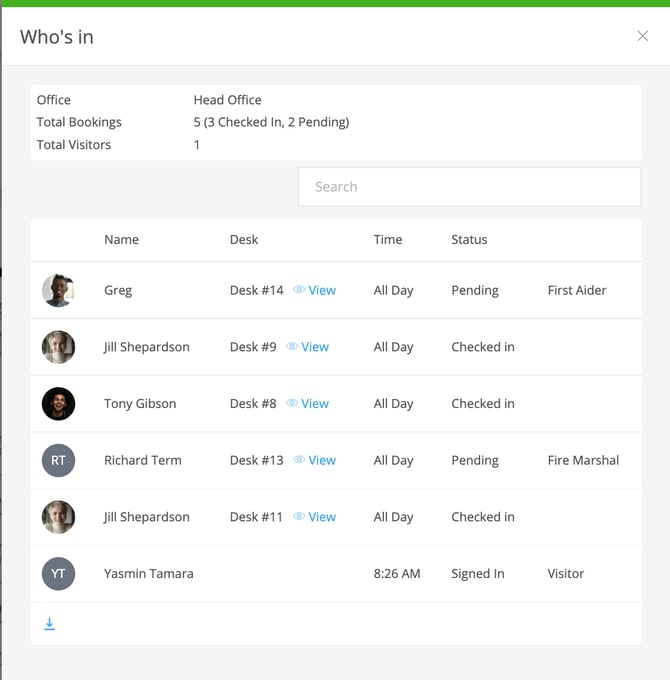Viewport: 670px width, 680px height.
Task: Open View link for Richard Term's Desk #13
Action: [x=322, y=461]
